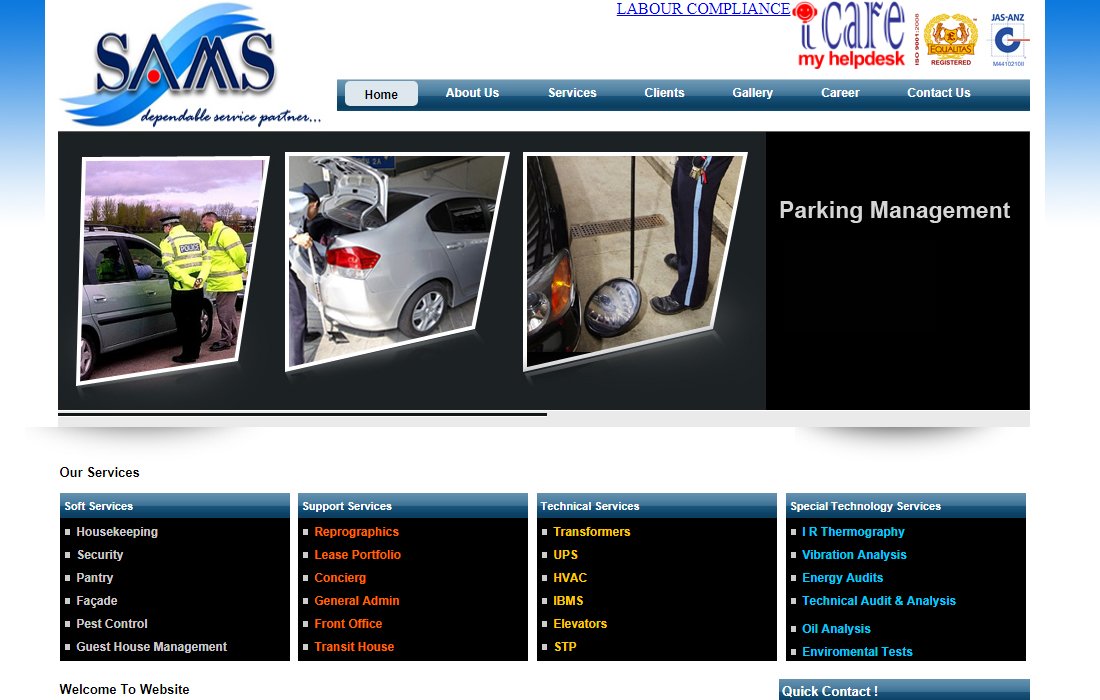Click the SAMS company logo
Viewport: 1100px width, 700px height.
pos(190,65)
